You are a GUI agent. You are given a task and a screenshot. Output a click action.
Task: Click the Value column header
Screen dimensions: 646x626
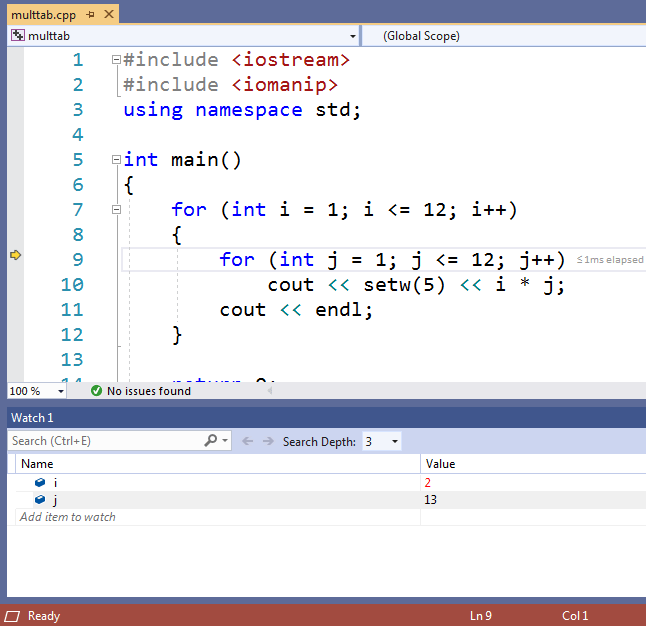pyautogui.click(x=533, y=464)
